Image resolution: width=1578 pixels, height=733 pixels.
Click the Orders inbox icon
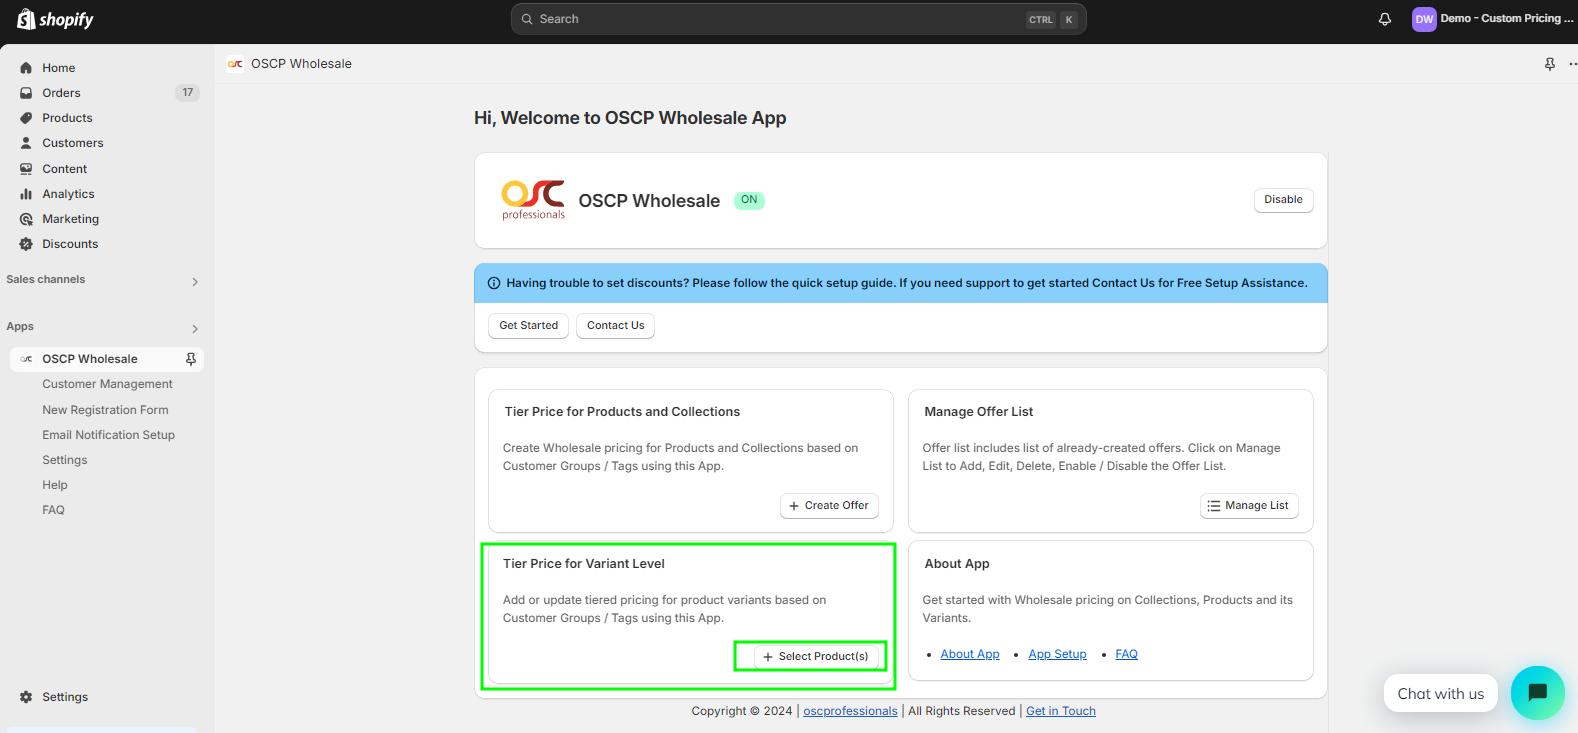(x=26, y=93)
